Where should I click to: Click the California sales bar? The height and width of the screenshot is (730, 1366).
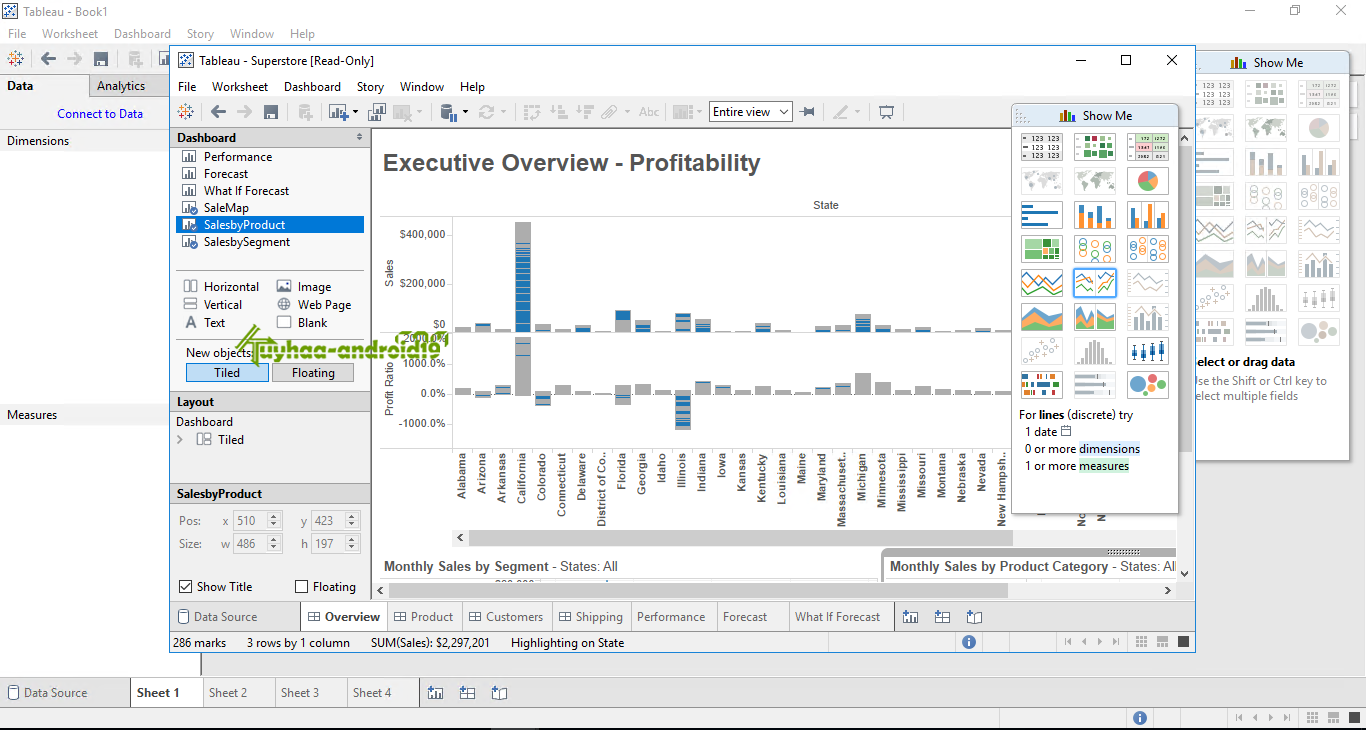coord(522,277)
